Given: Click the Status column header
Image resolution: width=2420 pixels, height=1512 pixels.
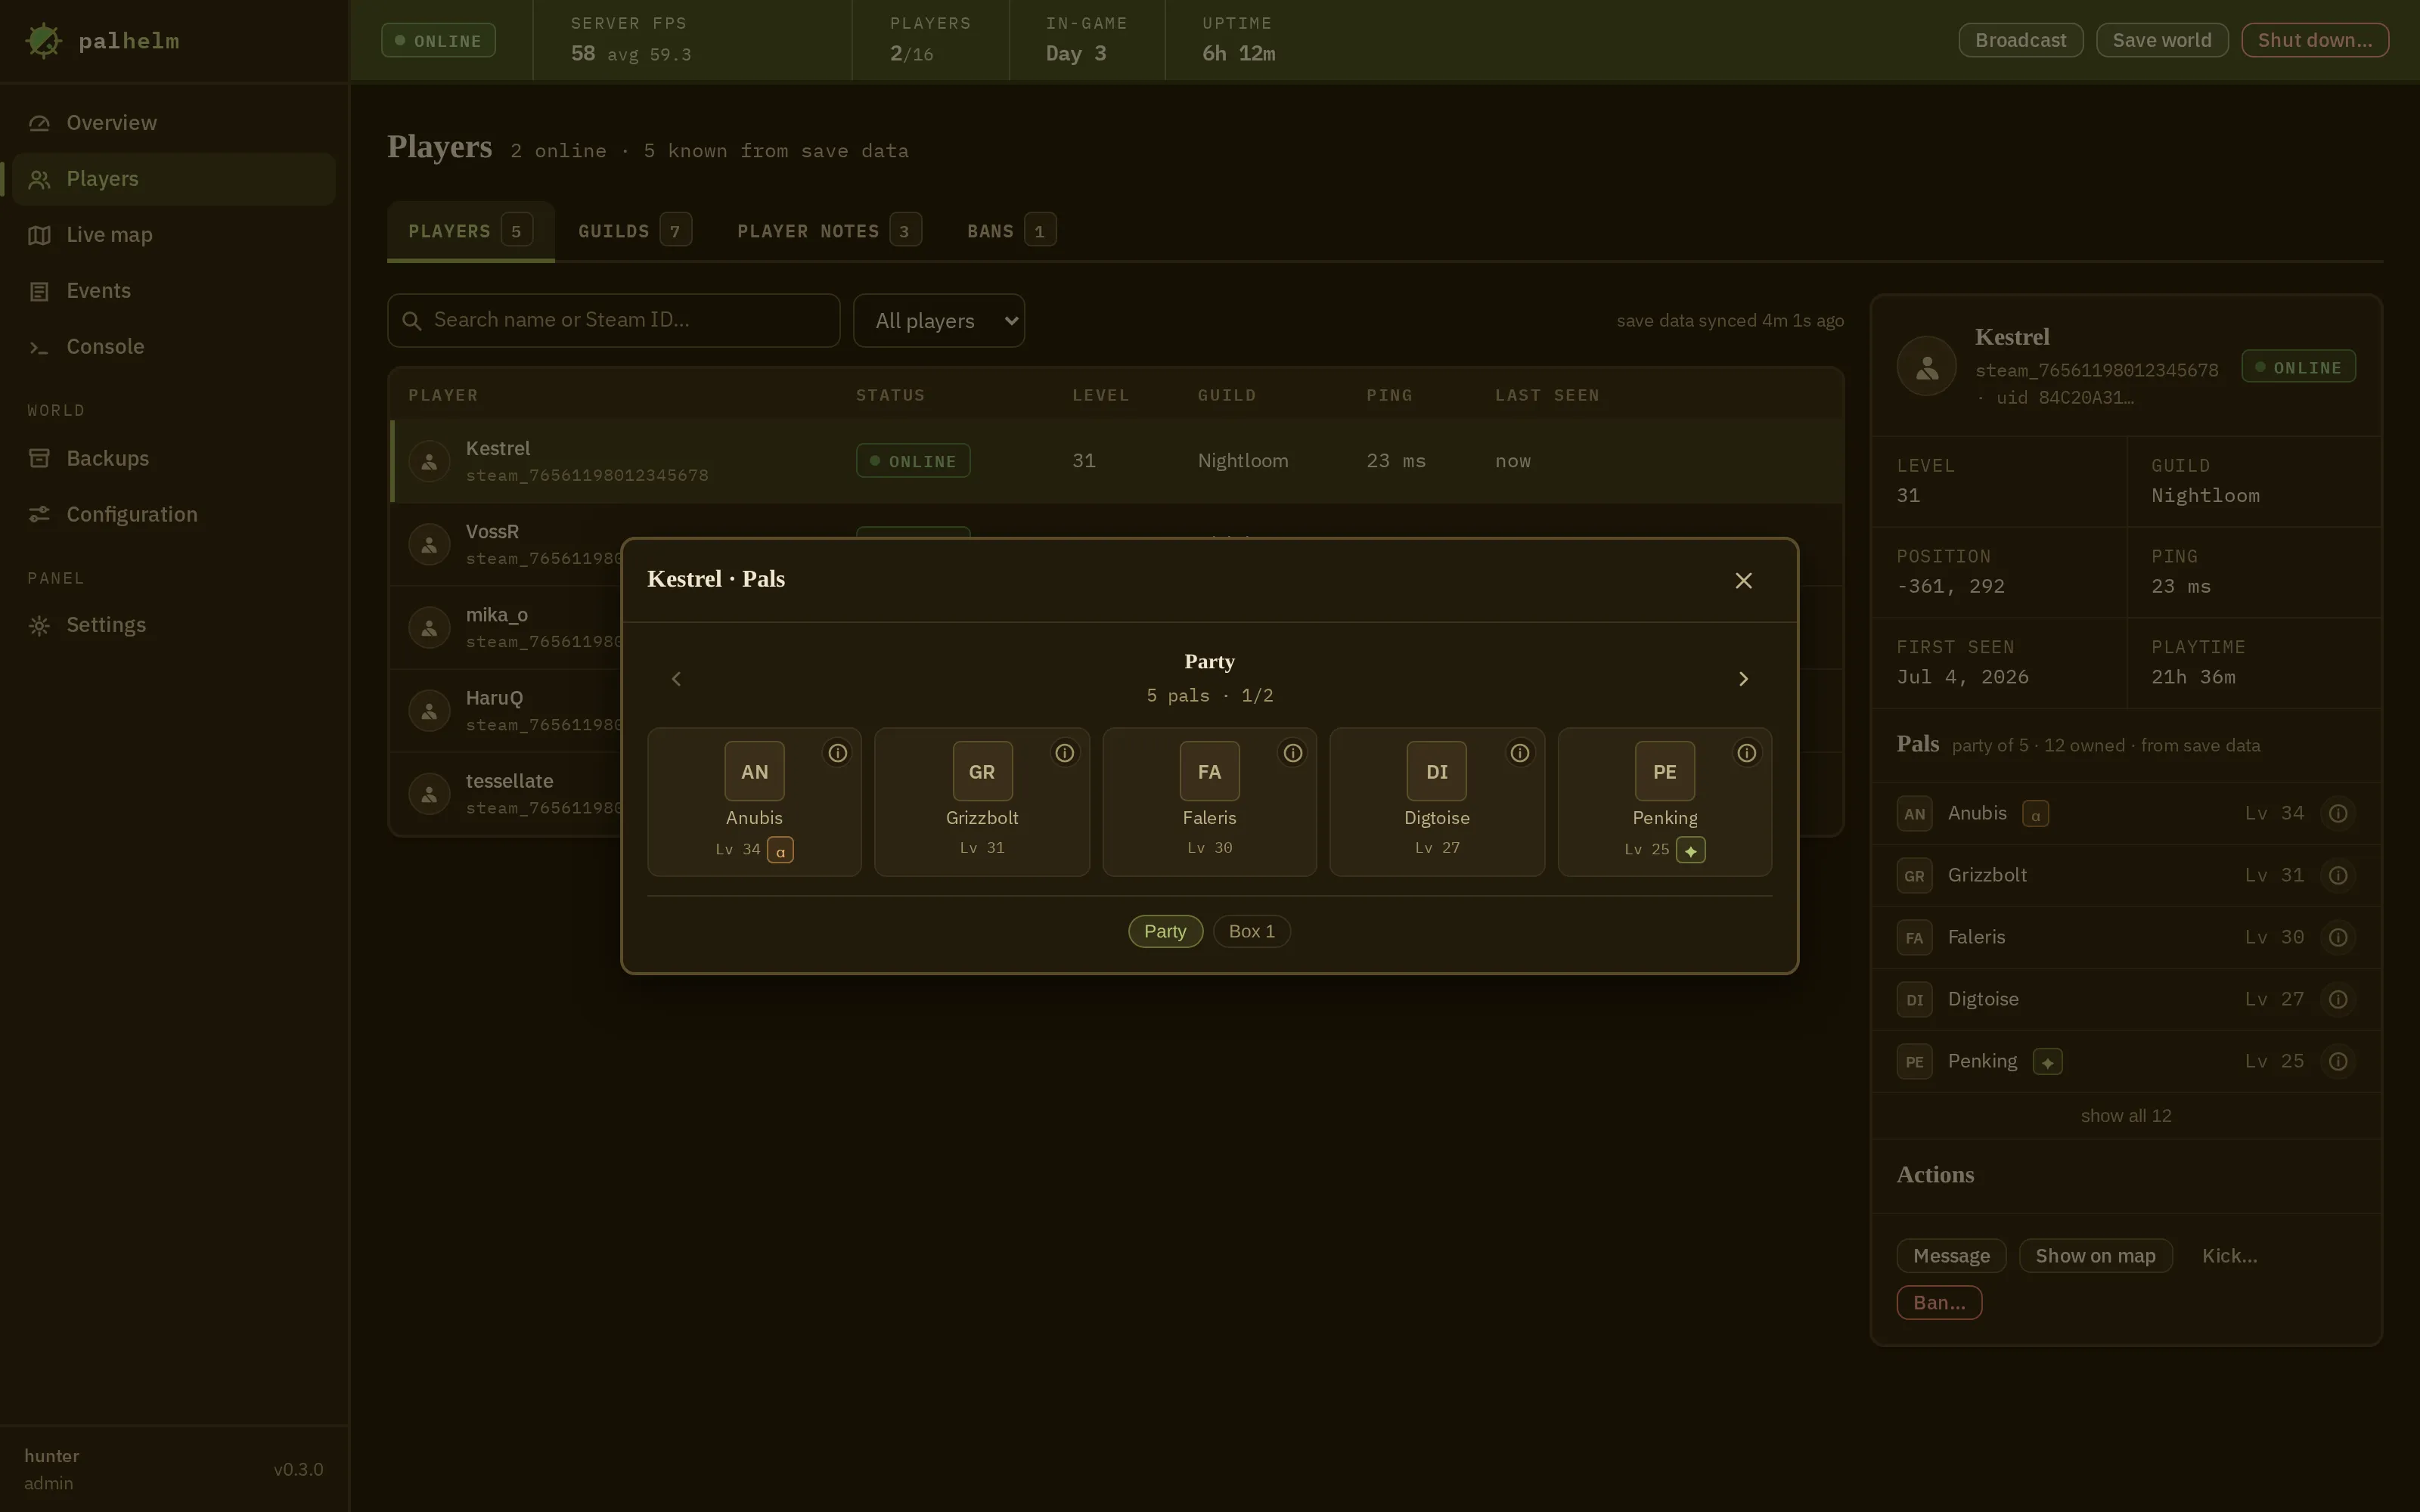Looking at the screenshot, I should click(890, 396).
